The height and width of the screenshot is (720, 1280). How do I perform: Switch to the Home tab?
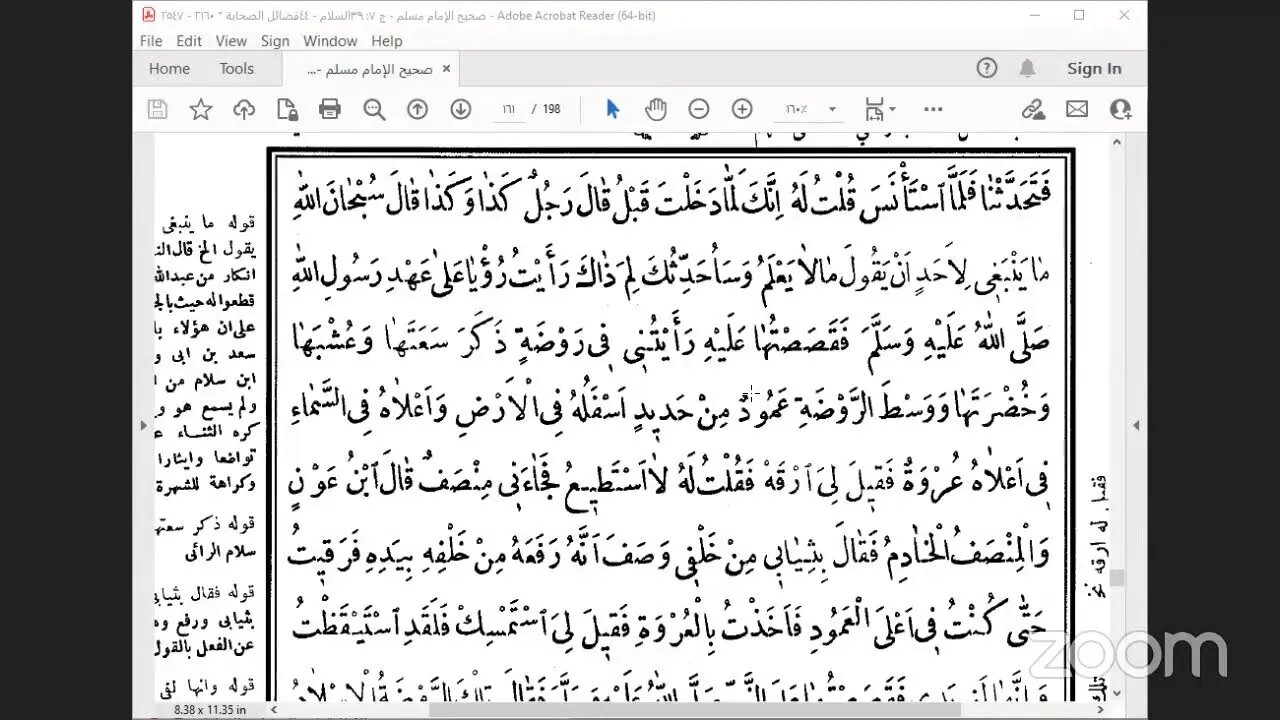coord(169,68)
